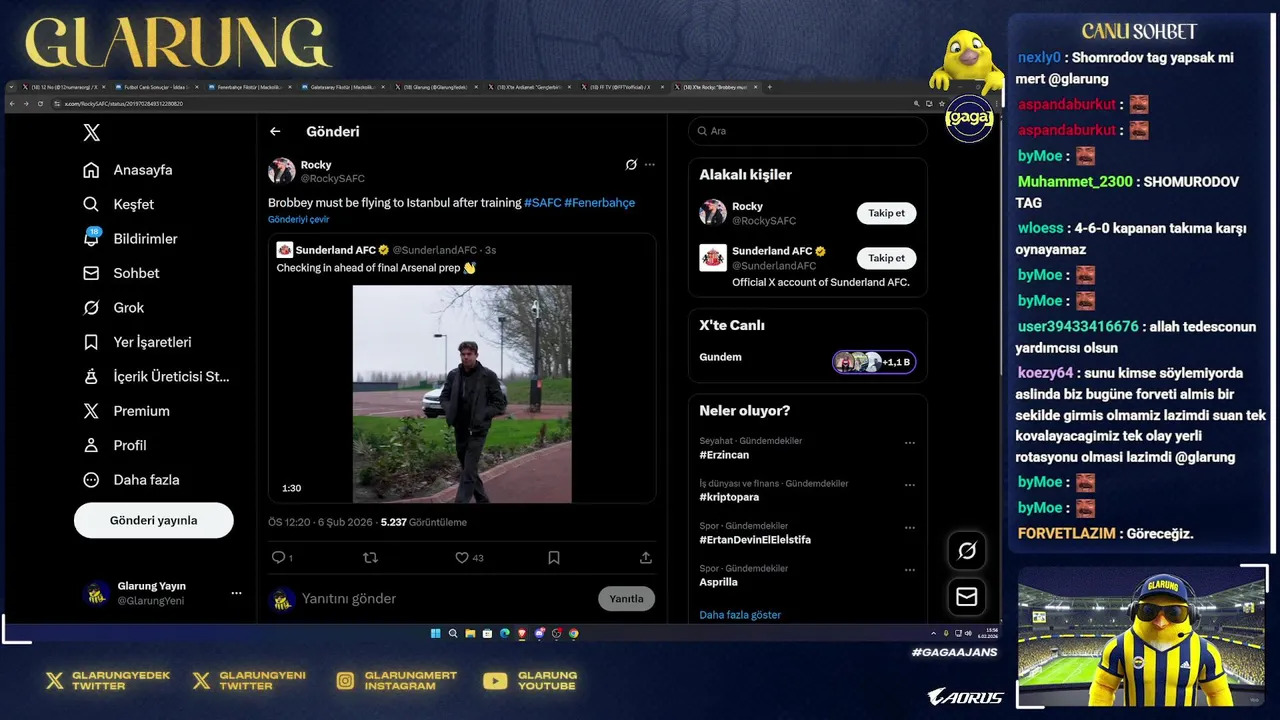Switch to Galatasaray Fikstür browser tab
This screenshot has height=720, width=1280.
pos(343,88)
